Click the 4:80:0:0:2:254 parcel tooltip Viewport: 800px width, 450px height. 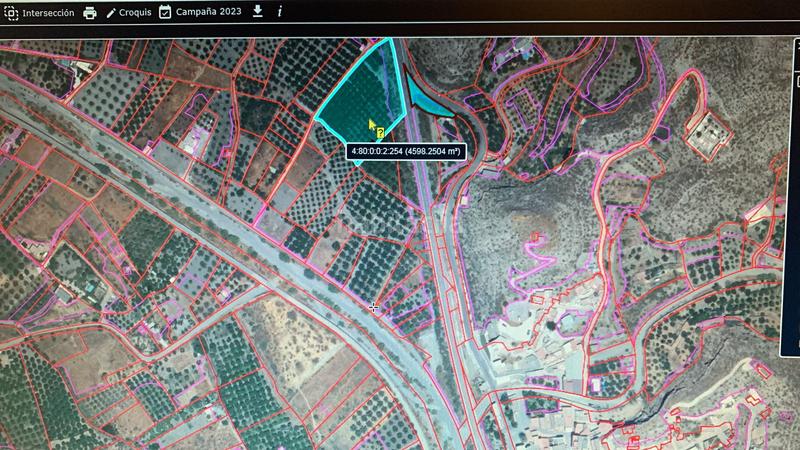407,152
